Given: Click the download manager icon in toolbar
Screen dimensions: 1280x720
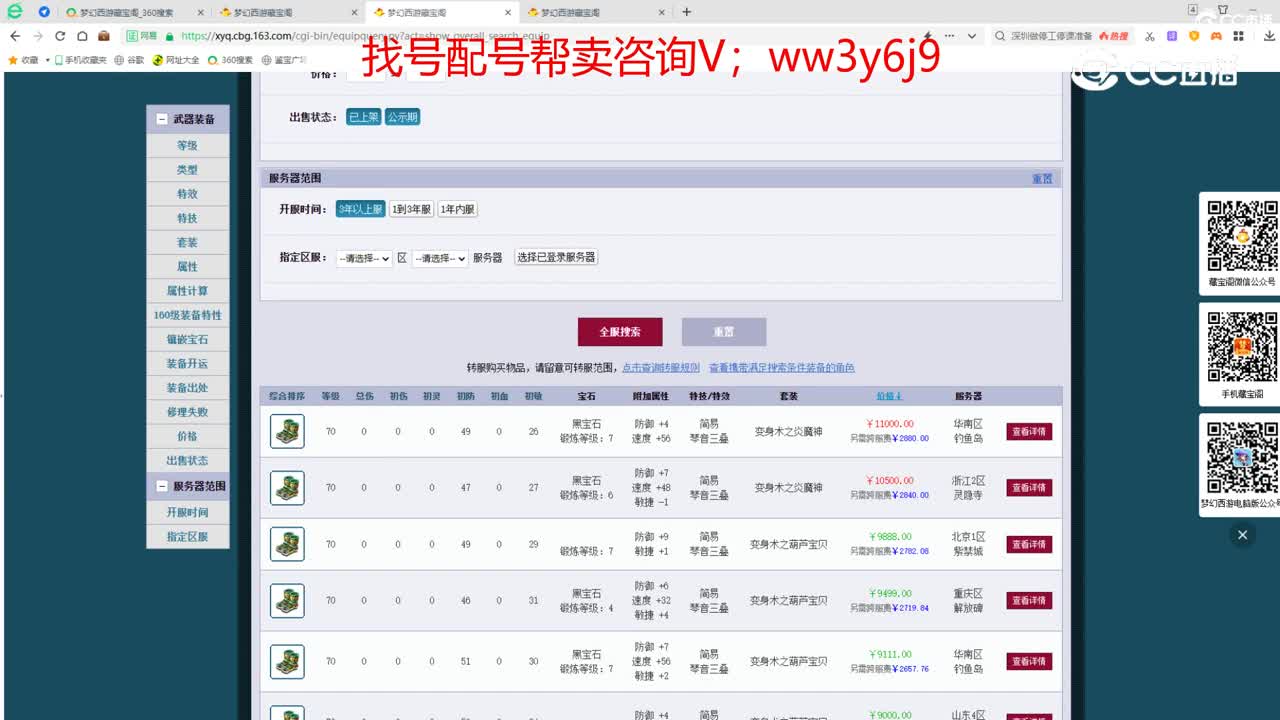Looking at the screenshot, I should [x=1269, y=36].
